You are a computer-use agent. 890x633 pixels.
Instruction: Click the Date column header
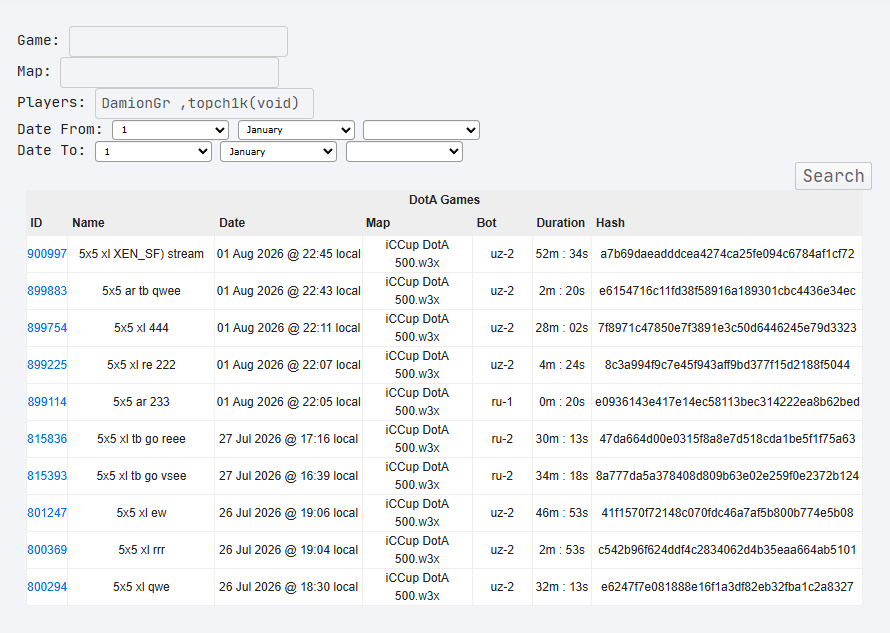click(232, 223)
